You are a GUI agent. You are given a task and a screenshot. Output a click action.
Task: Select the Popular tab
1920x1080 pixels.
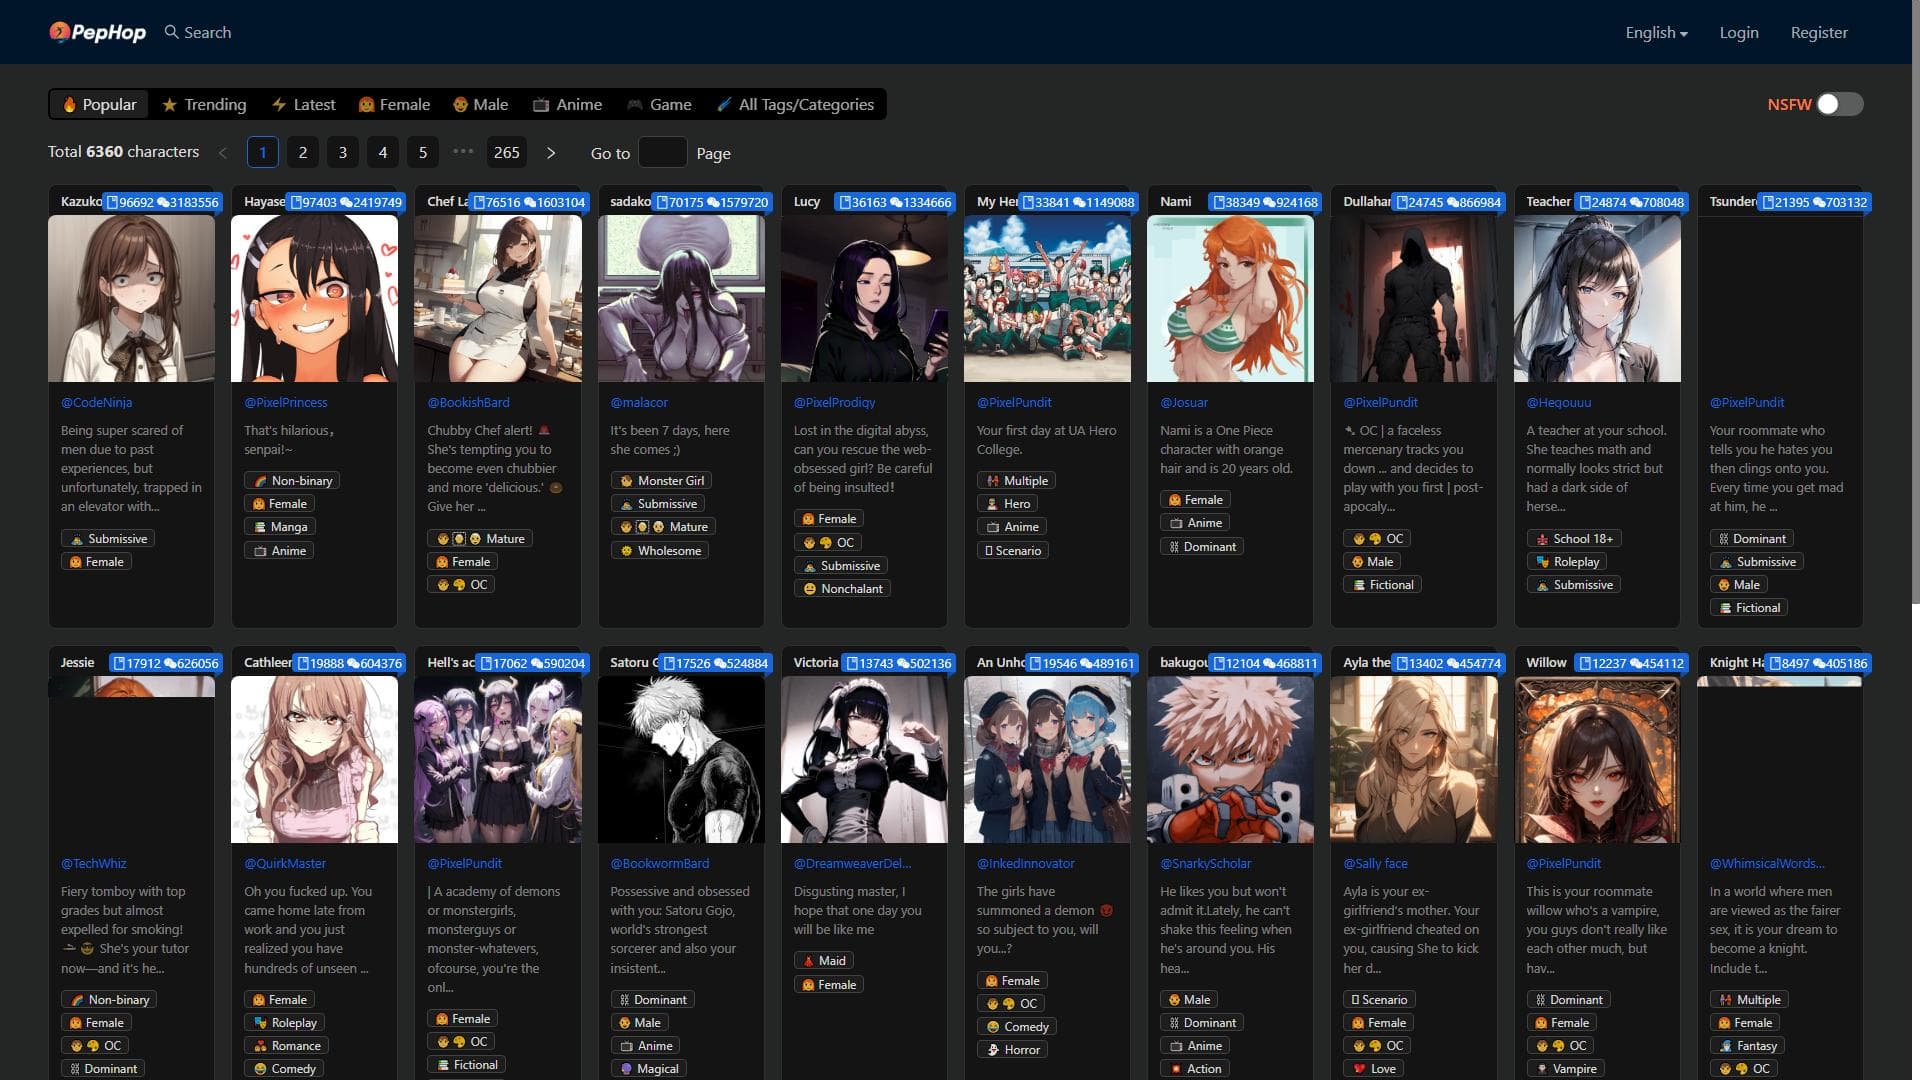coord(99,104)
